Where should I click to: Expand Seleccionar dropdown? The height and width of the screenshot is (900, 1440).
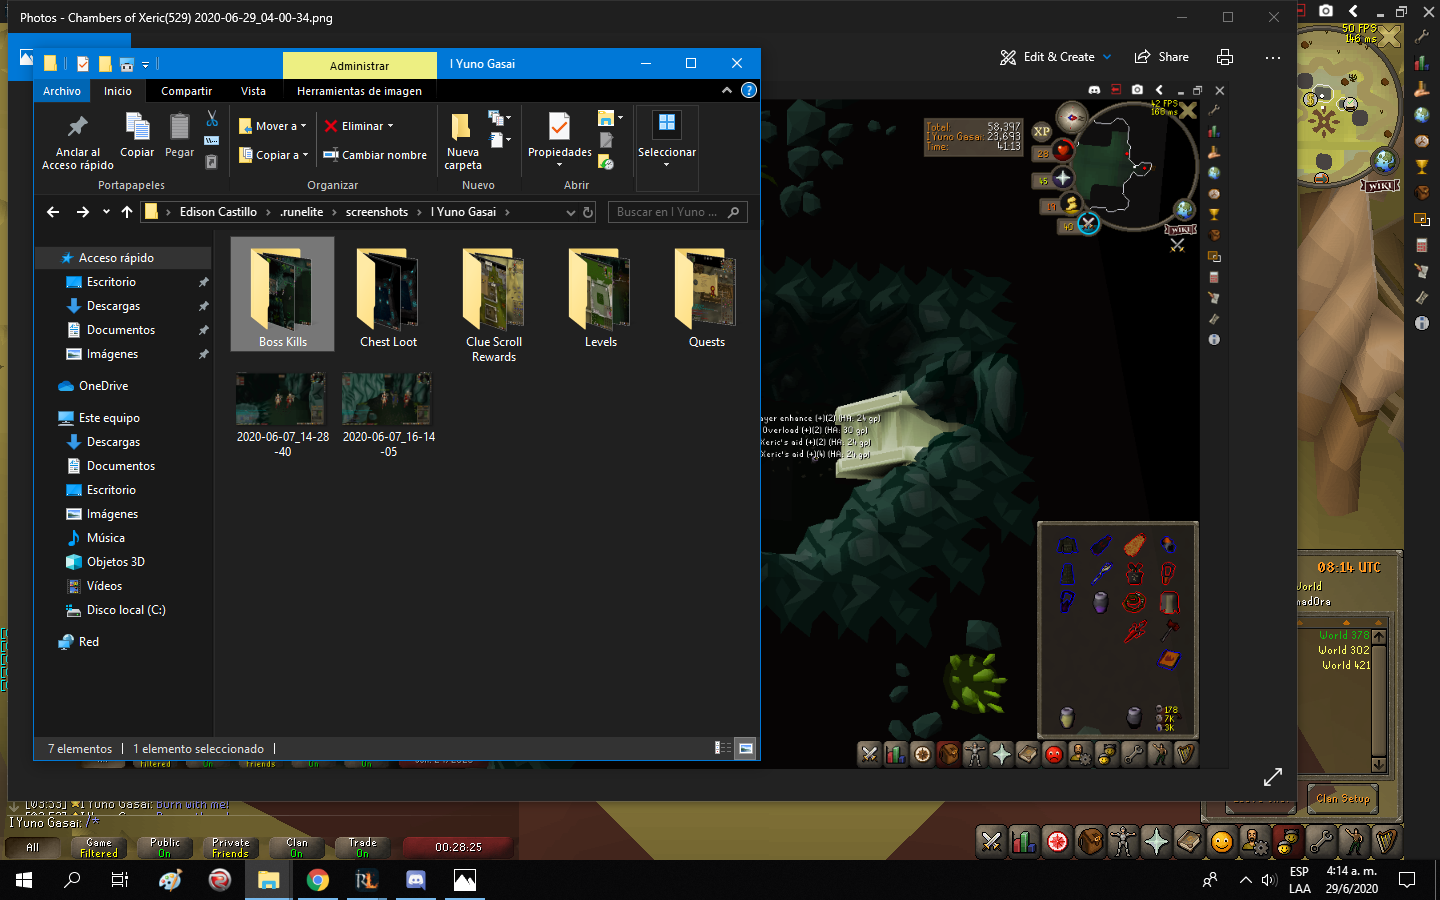point(666,164)
